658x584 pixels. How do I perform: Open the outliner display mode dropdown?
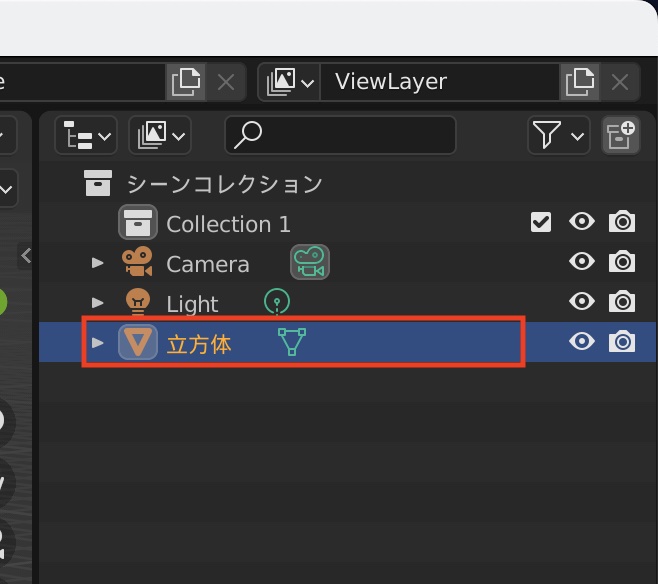click(x=85, y=135)
